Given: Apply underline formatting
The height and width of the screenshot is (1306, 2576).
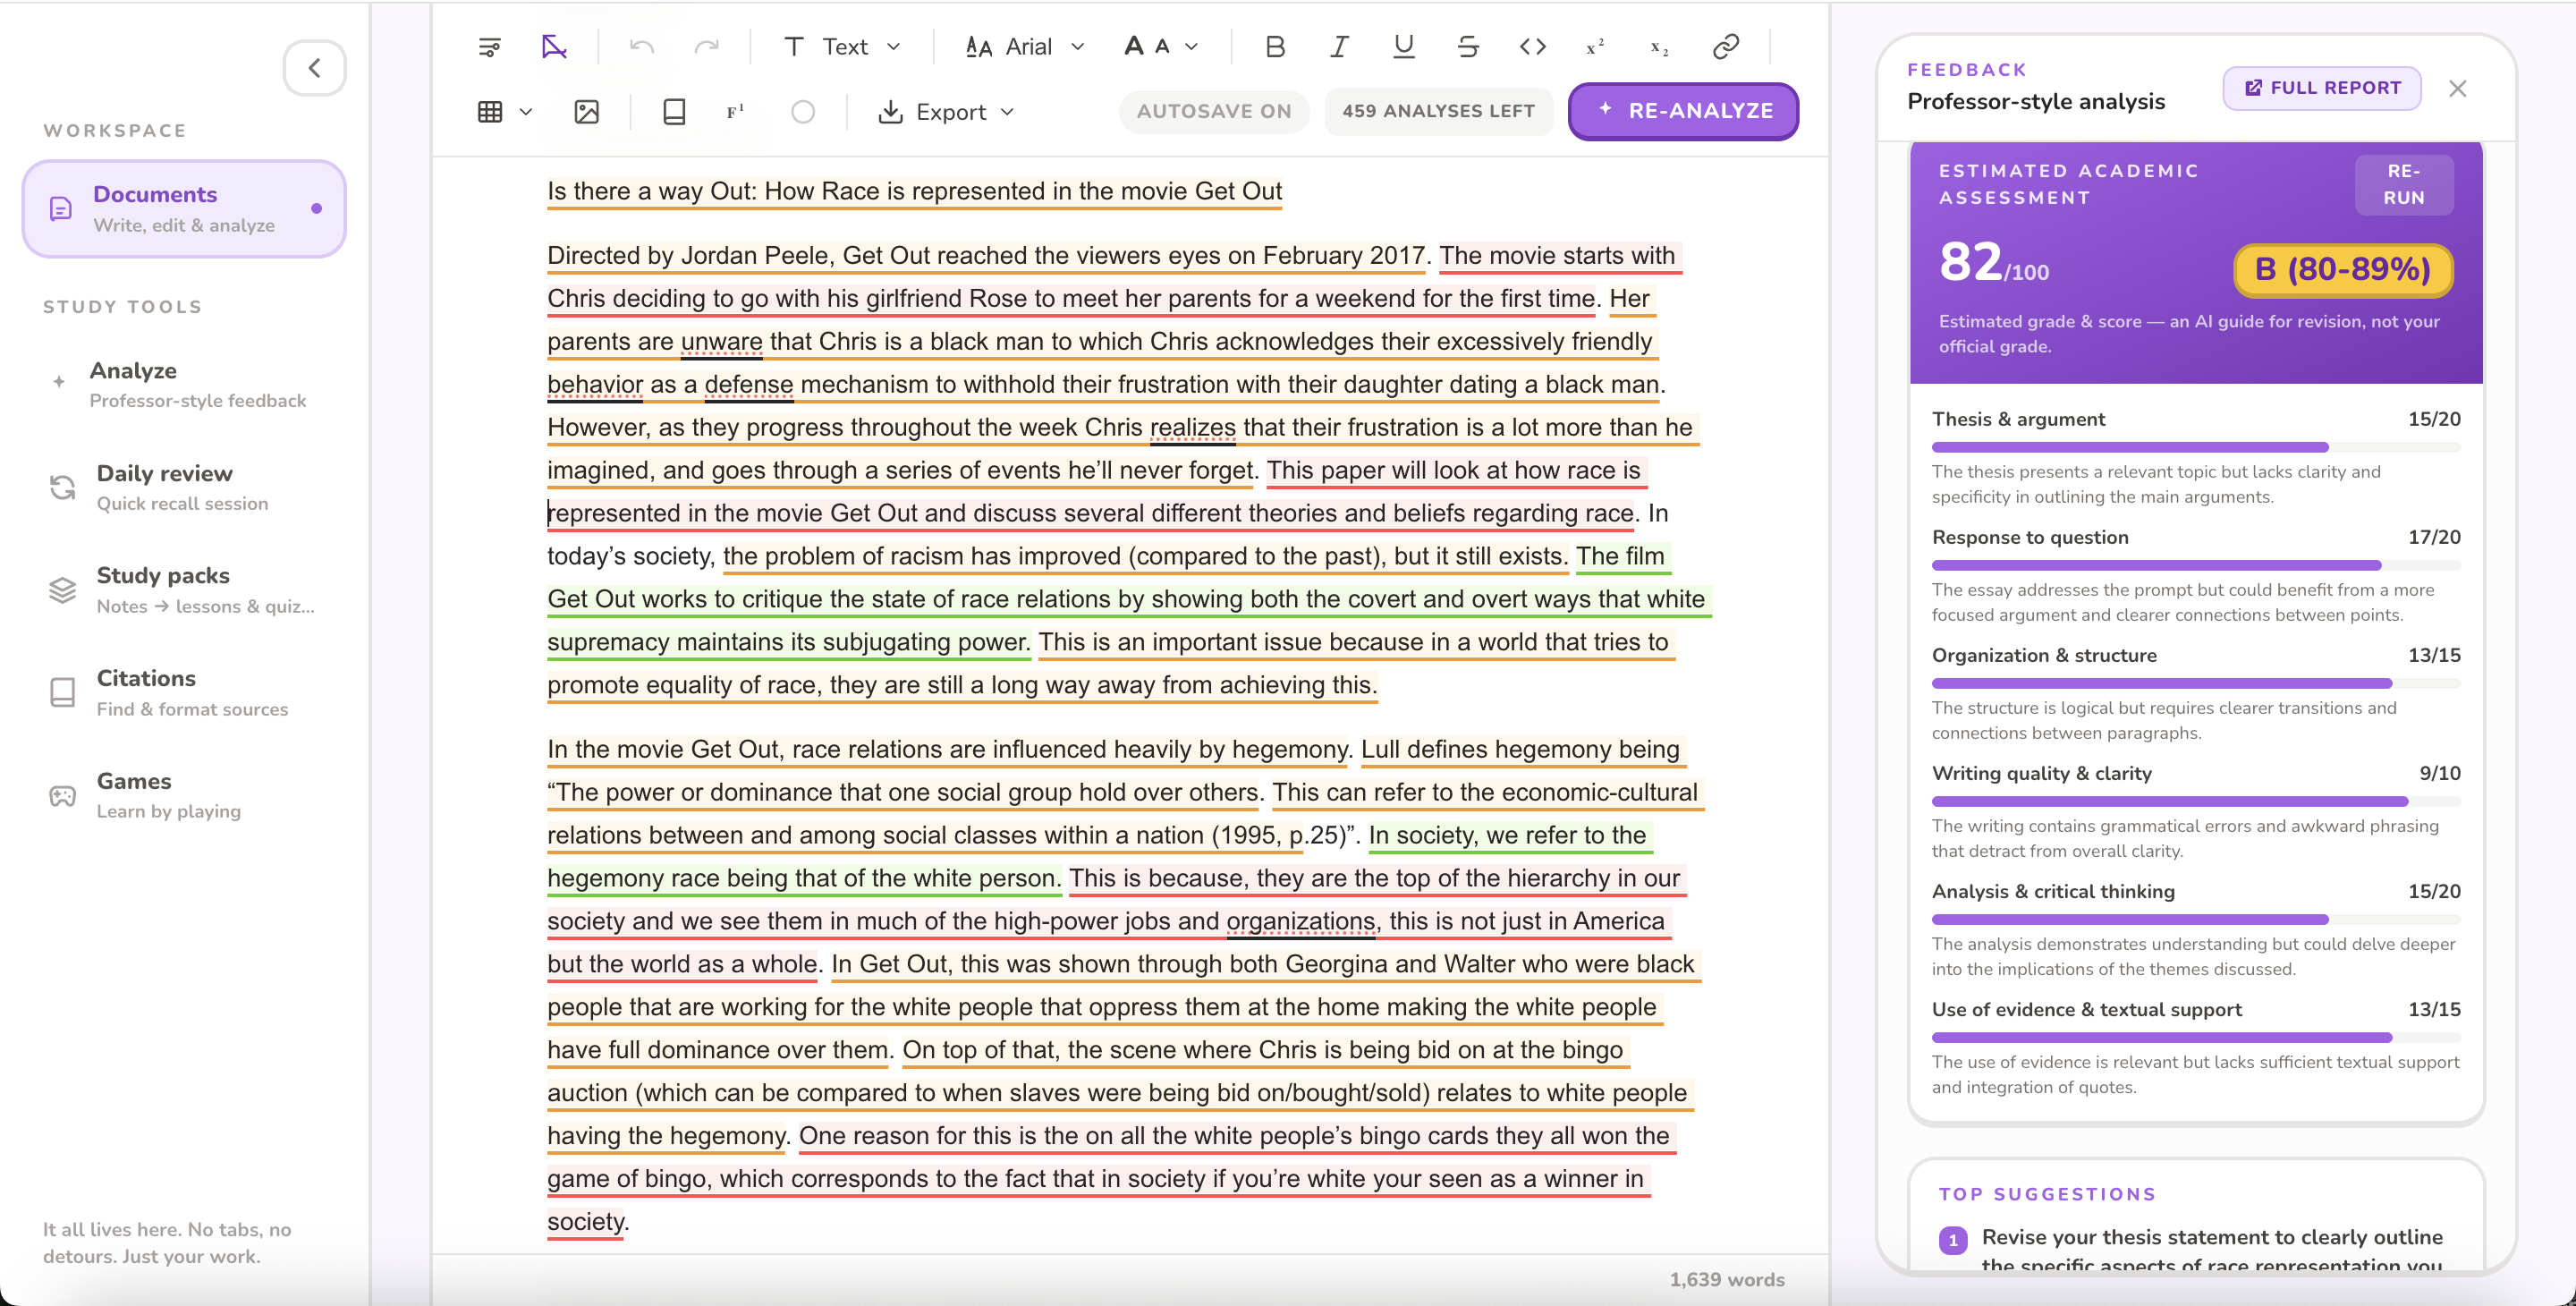Looking at the screenshot, I should point(1404,47).
